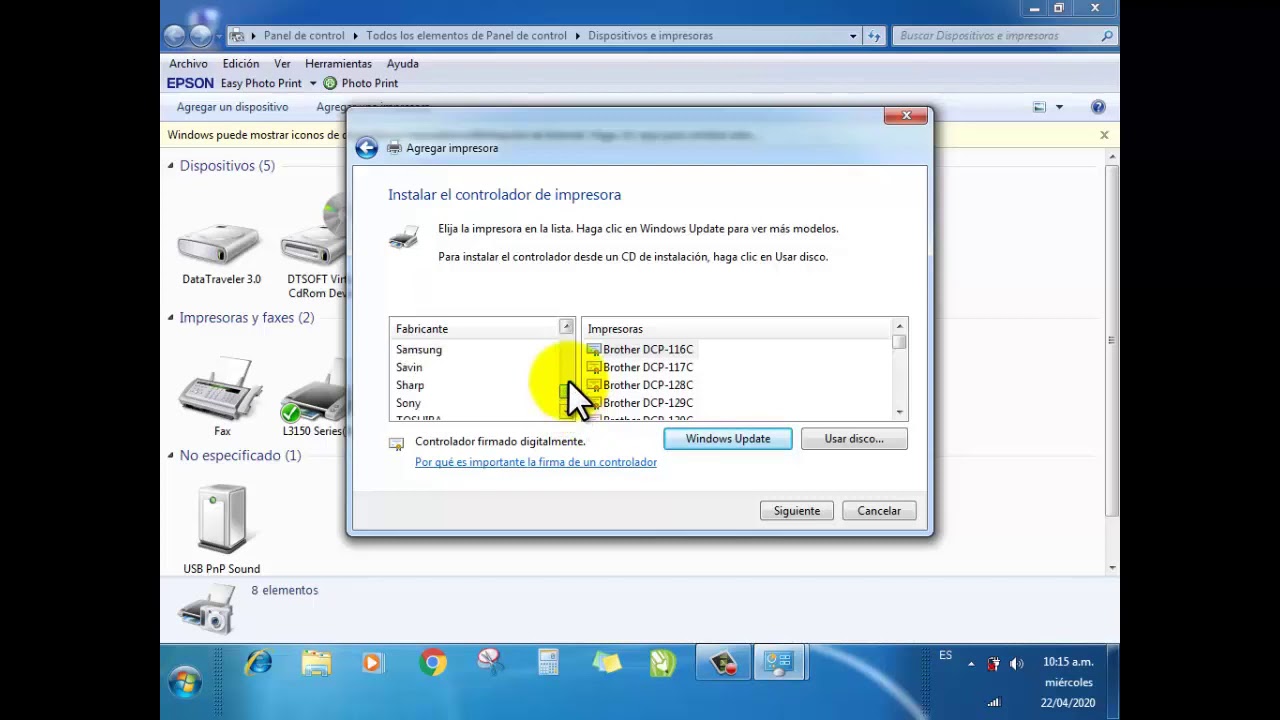Viewport: 1280px width, 720px height.
Task: Open the Archivo menu
Action: click(188, 64)
